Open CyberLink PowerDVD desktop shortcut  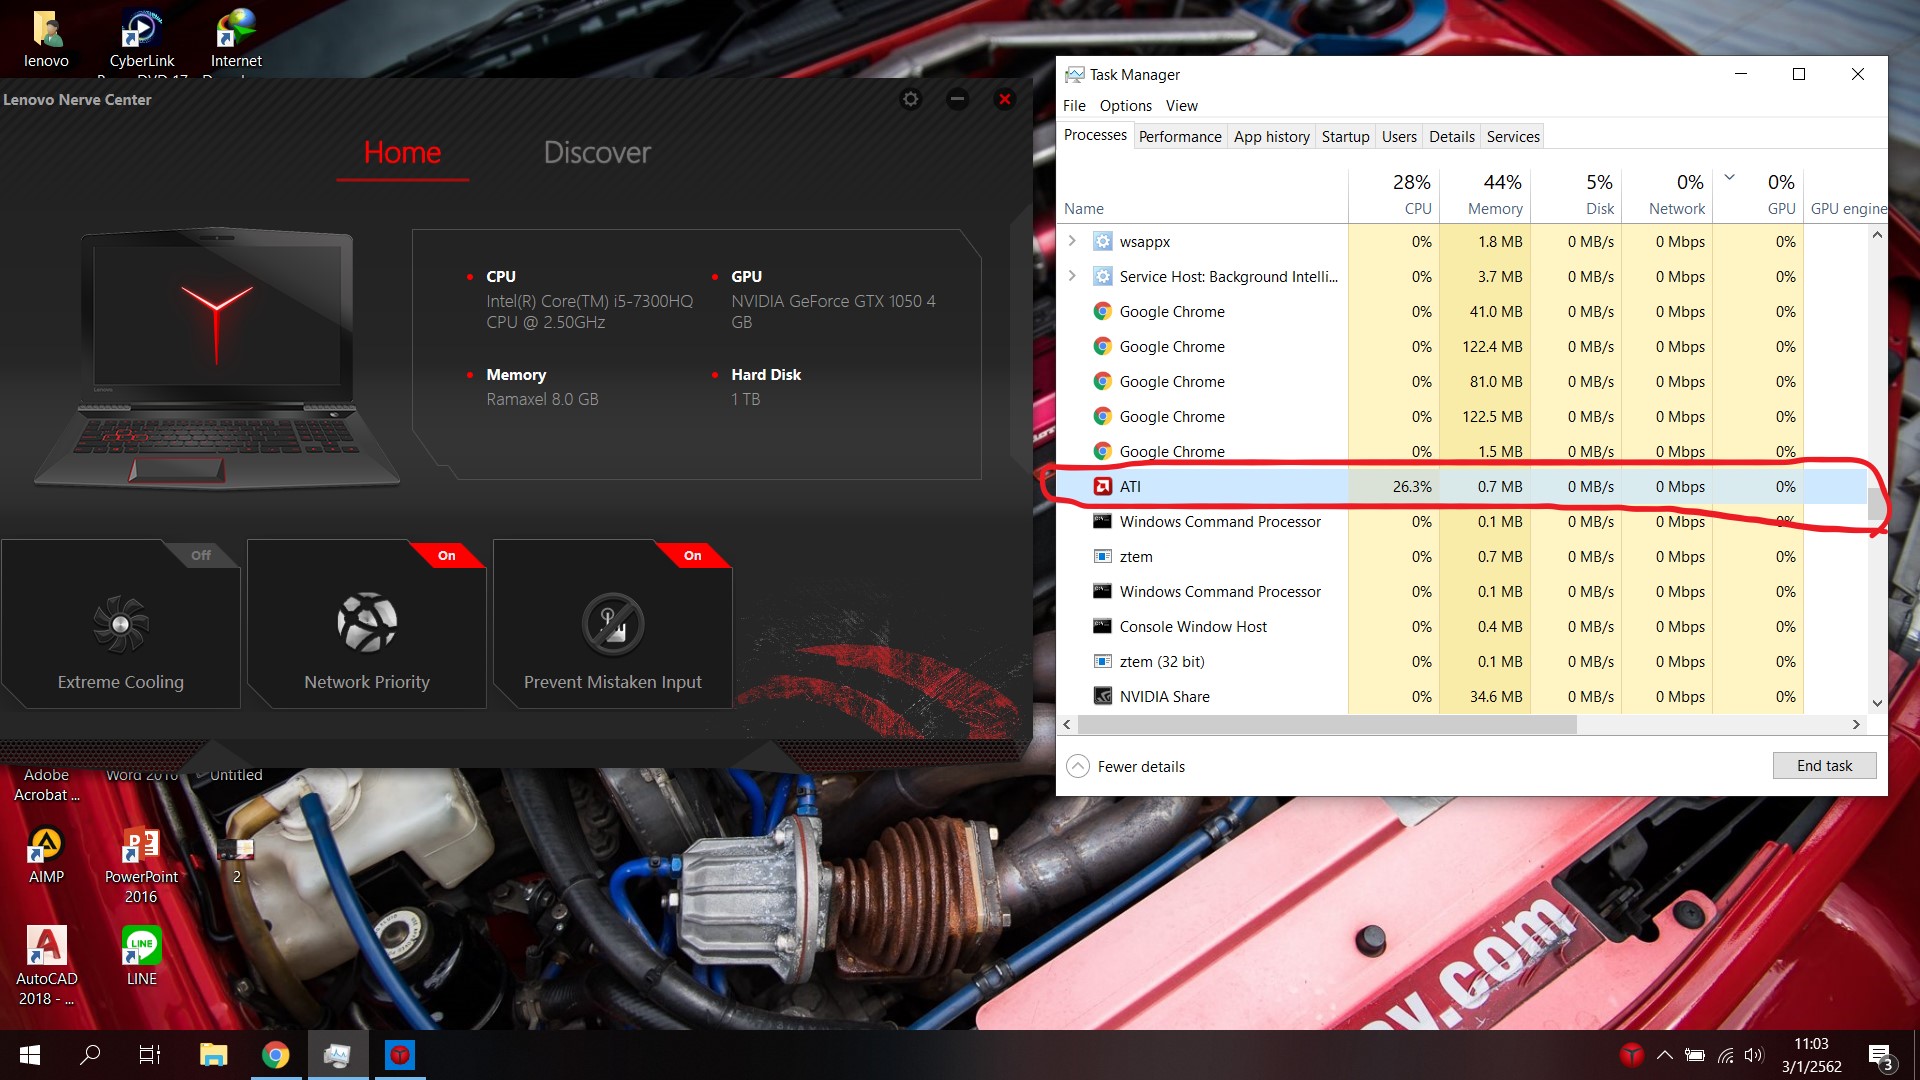click(142, 40)
